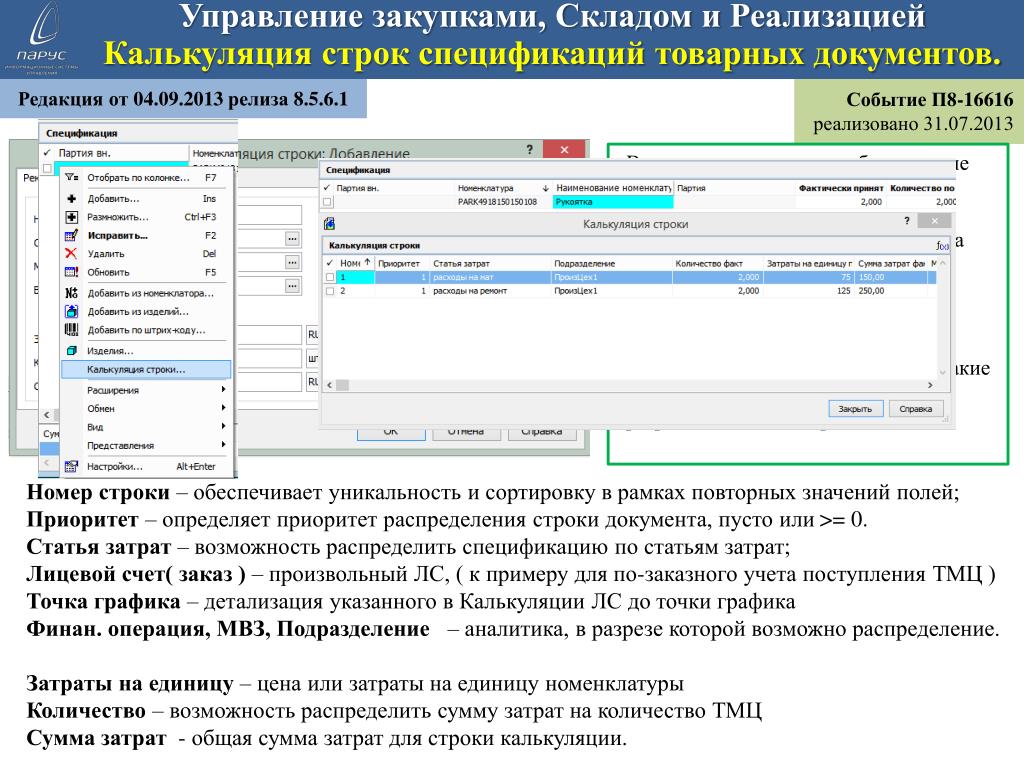Select the Калькуляция строки... menu entry

tap(146, 369)
